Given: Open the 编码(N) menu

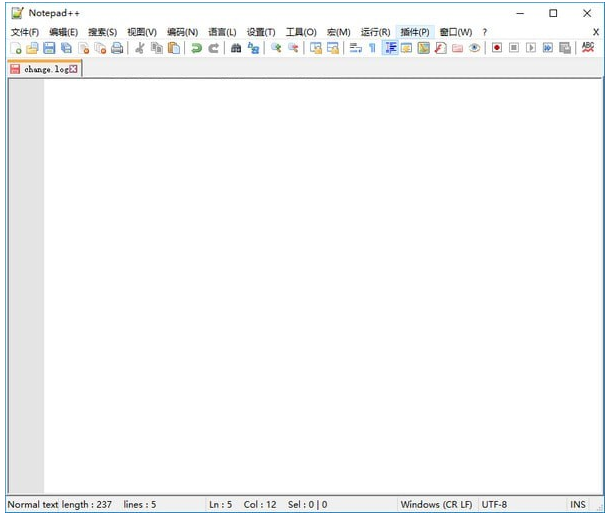Looking at the screenshot, I should point(182,32).
